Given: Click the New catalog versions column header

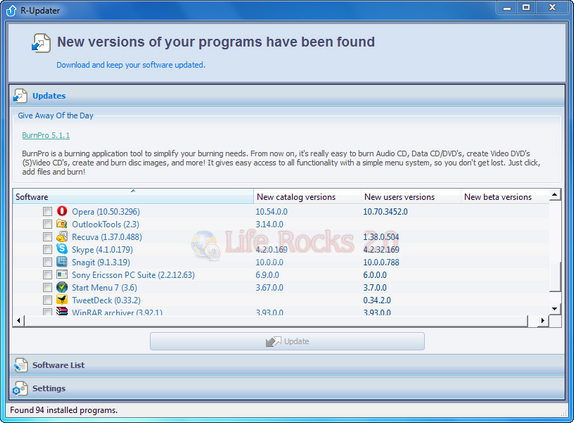Looking at the screenshot, I should 307,197.
